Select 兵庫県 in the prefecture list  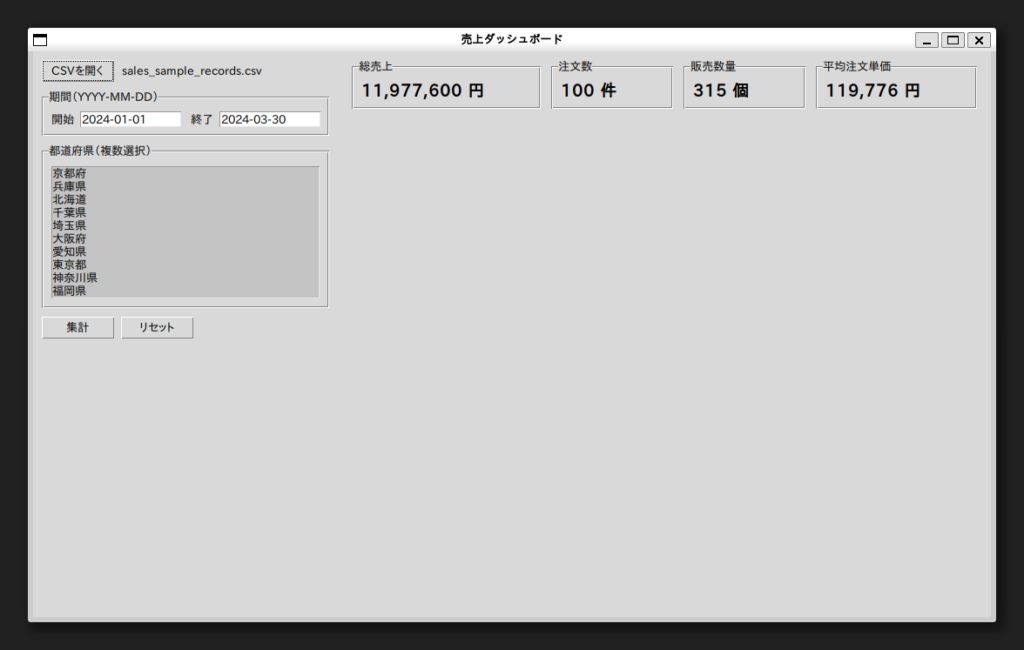[x=70, y=187]
